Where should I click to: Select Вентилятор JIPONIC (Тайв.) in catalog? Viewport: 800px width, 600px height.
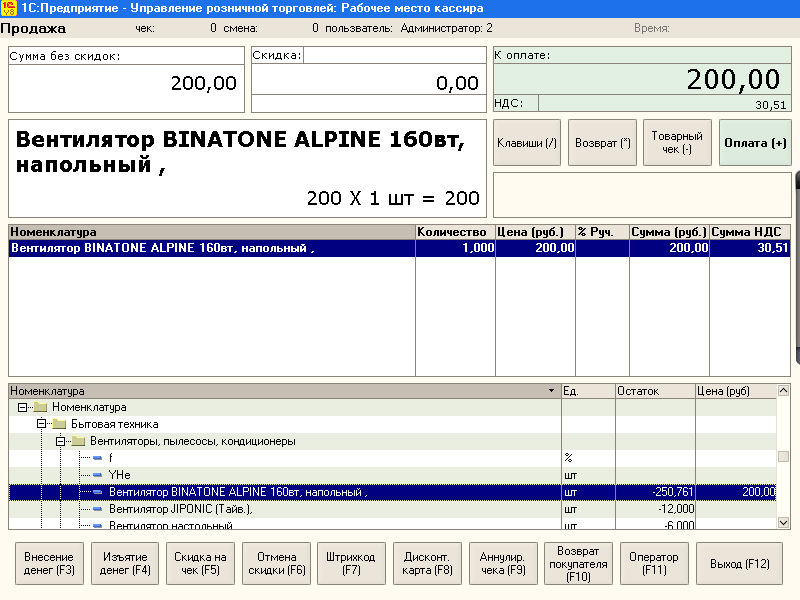181,509
